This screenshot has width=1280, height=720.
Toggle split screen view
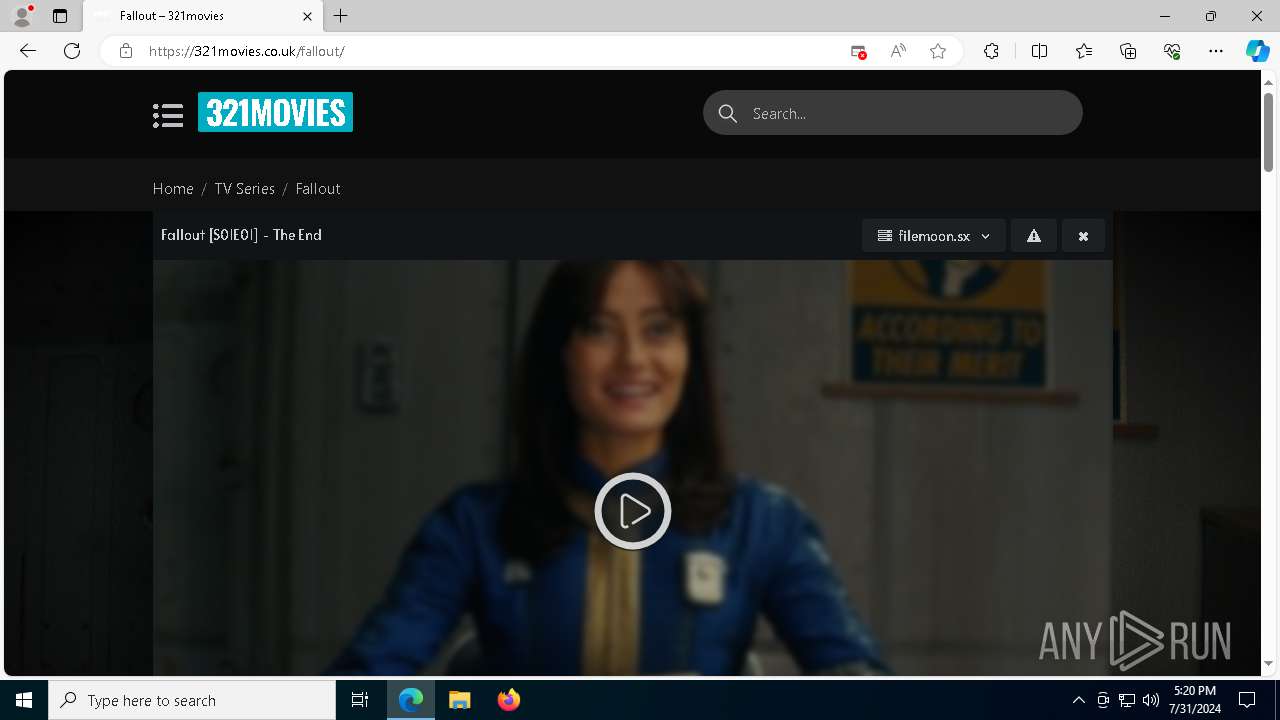pyautogui.click(x=1039, y=51)
